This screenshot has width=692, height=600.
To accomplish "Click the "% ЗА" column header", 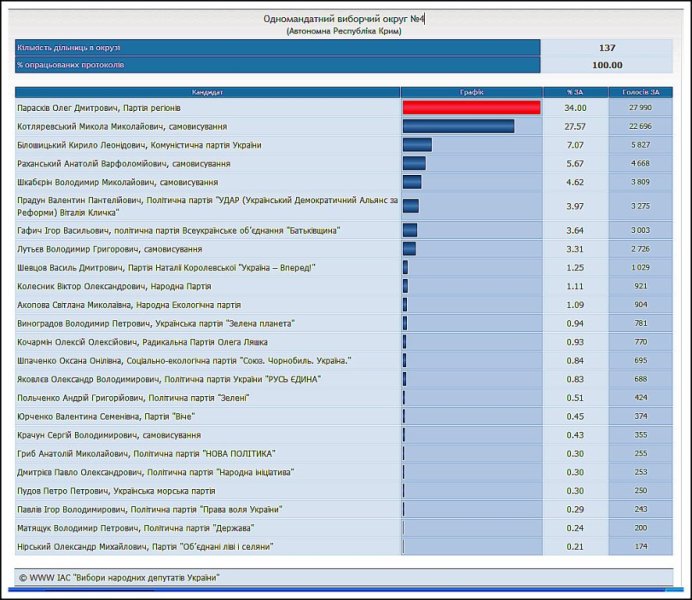I will click(x=575, y=92).
